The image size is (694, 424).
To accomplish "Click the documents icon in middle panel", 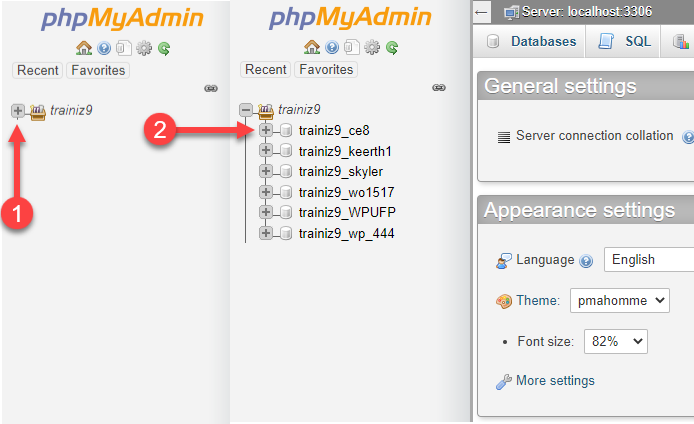I will click(352, 47).
